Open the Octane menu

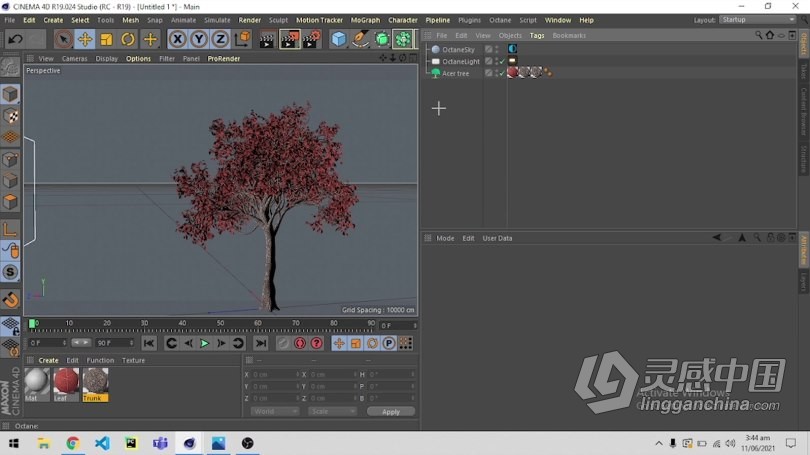coord(500,20)
